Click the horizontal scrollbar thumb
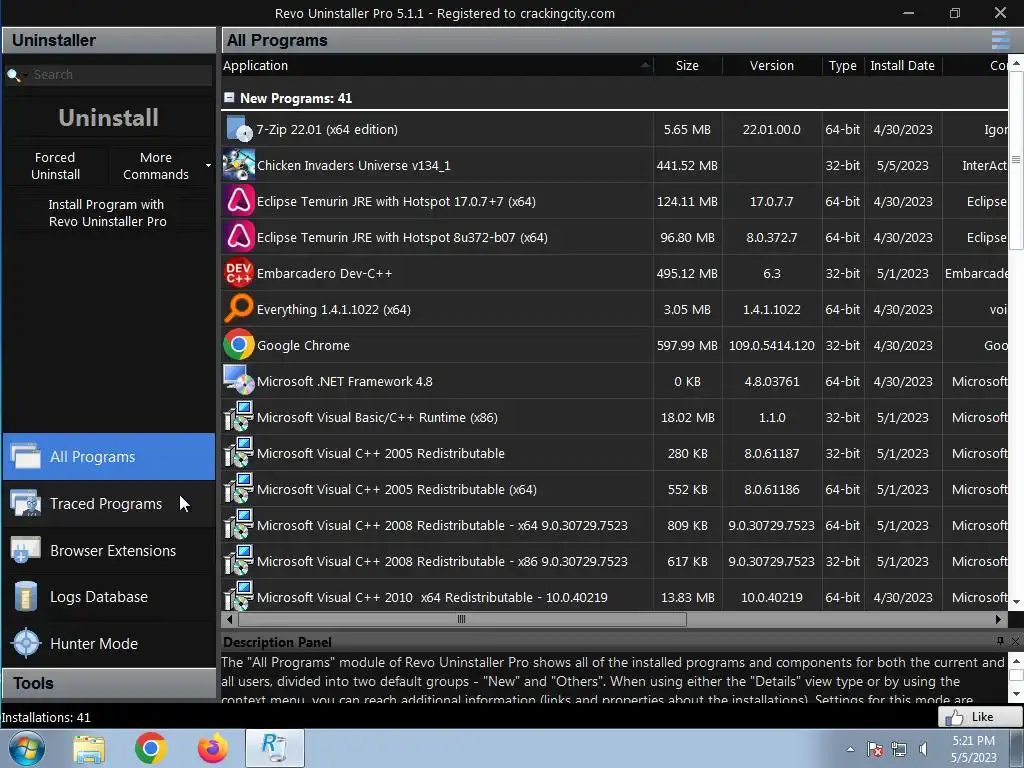1024x768 pixels. click(462, 619)
